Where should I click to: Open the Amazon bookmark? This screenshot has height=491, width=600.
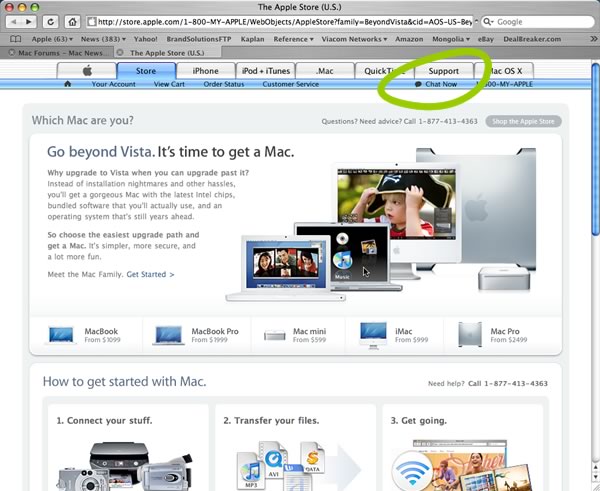[x=409, y=39]
